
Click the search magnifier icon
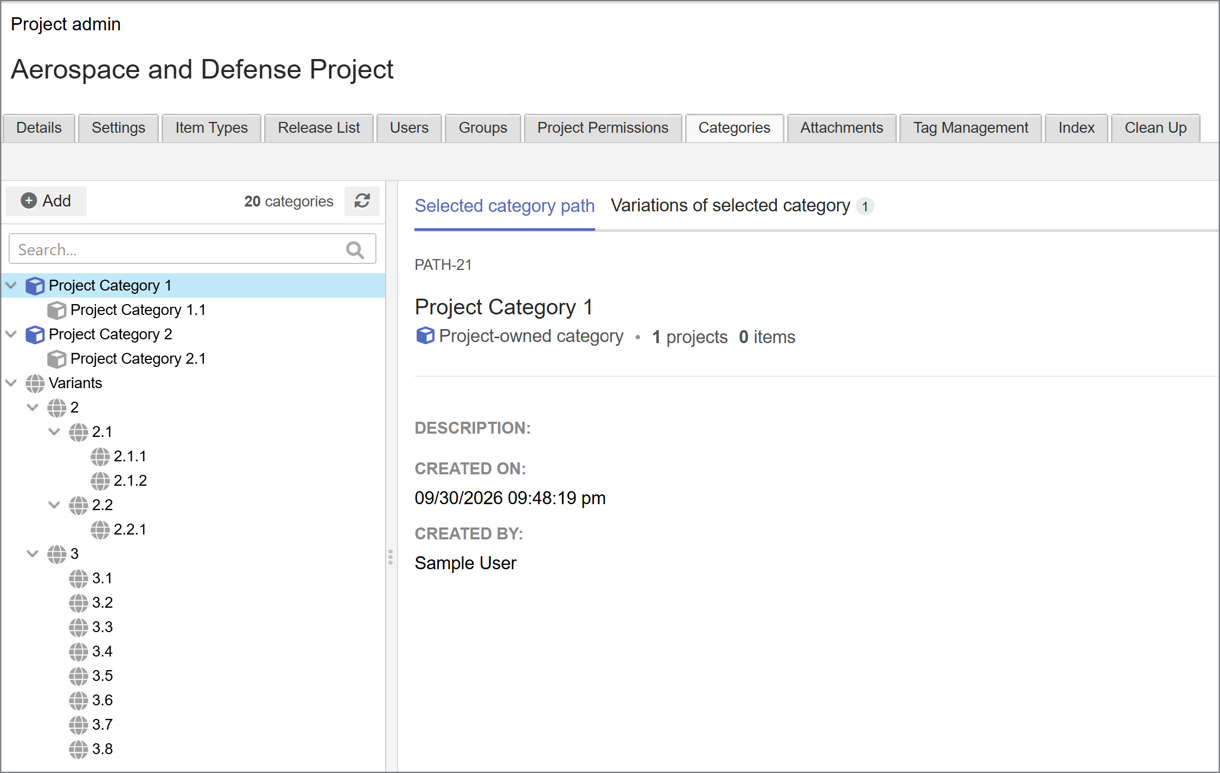(355, 250)
